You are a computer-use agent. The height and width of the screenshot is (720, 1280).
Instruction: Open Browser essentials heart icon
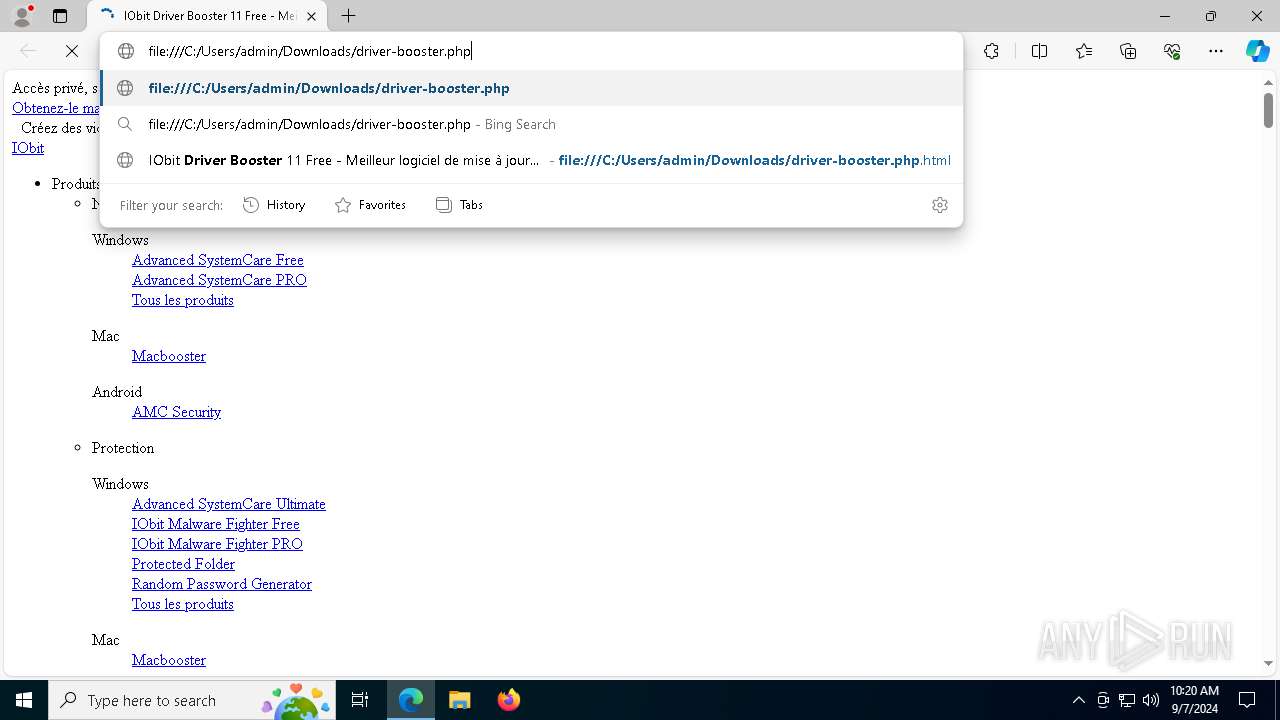(x=1172, y=51)
